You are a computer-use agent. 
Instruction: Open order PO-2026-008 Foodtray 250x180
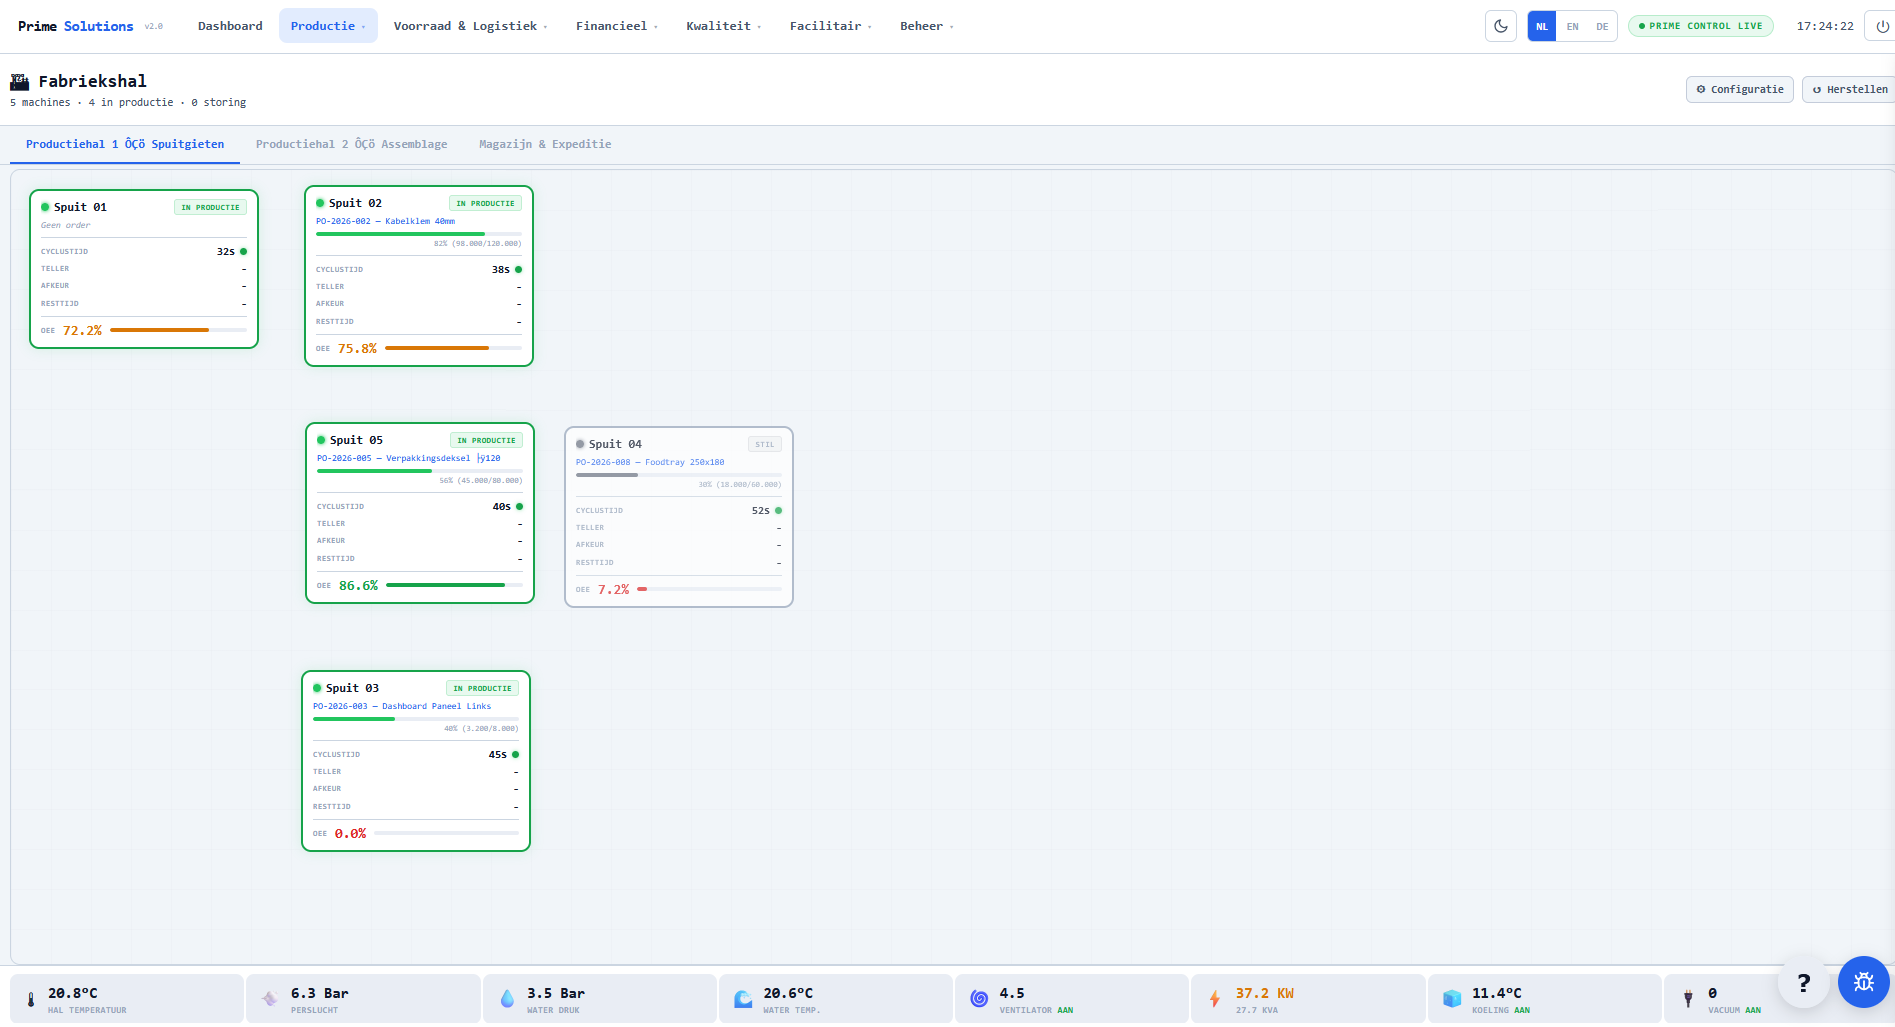(x=650, y=462)
